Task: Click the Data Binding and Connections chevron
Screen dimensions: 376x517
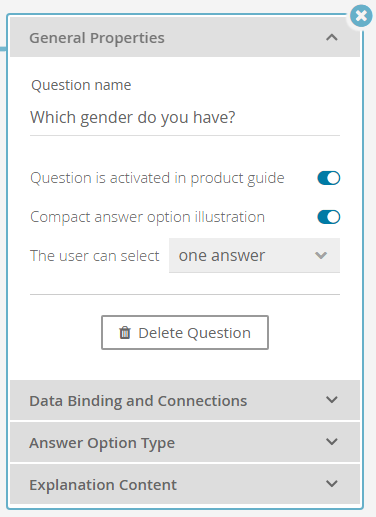Action: 332,400
